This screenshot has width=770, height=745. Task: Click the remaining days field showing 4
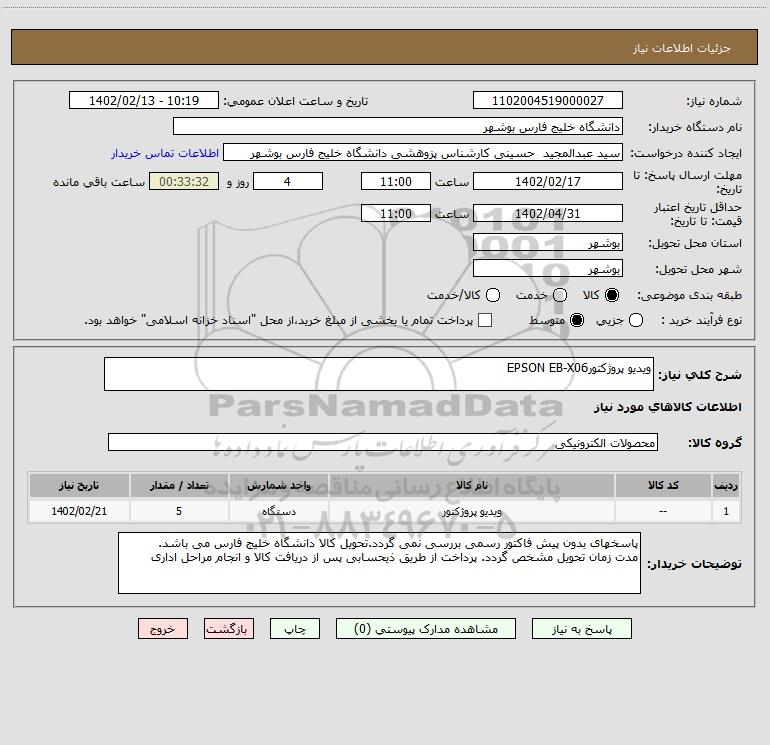pyautogui.click(x=288, y=181)
